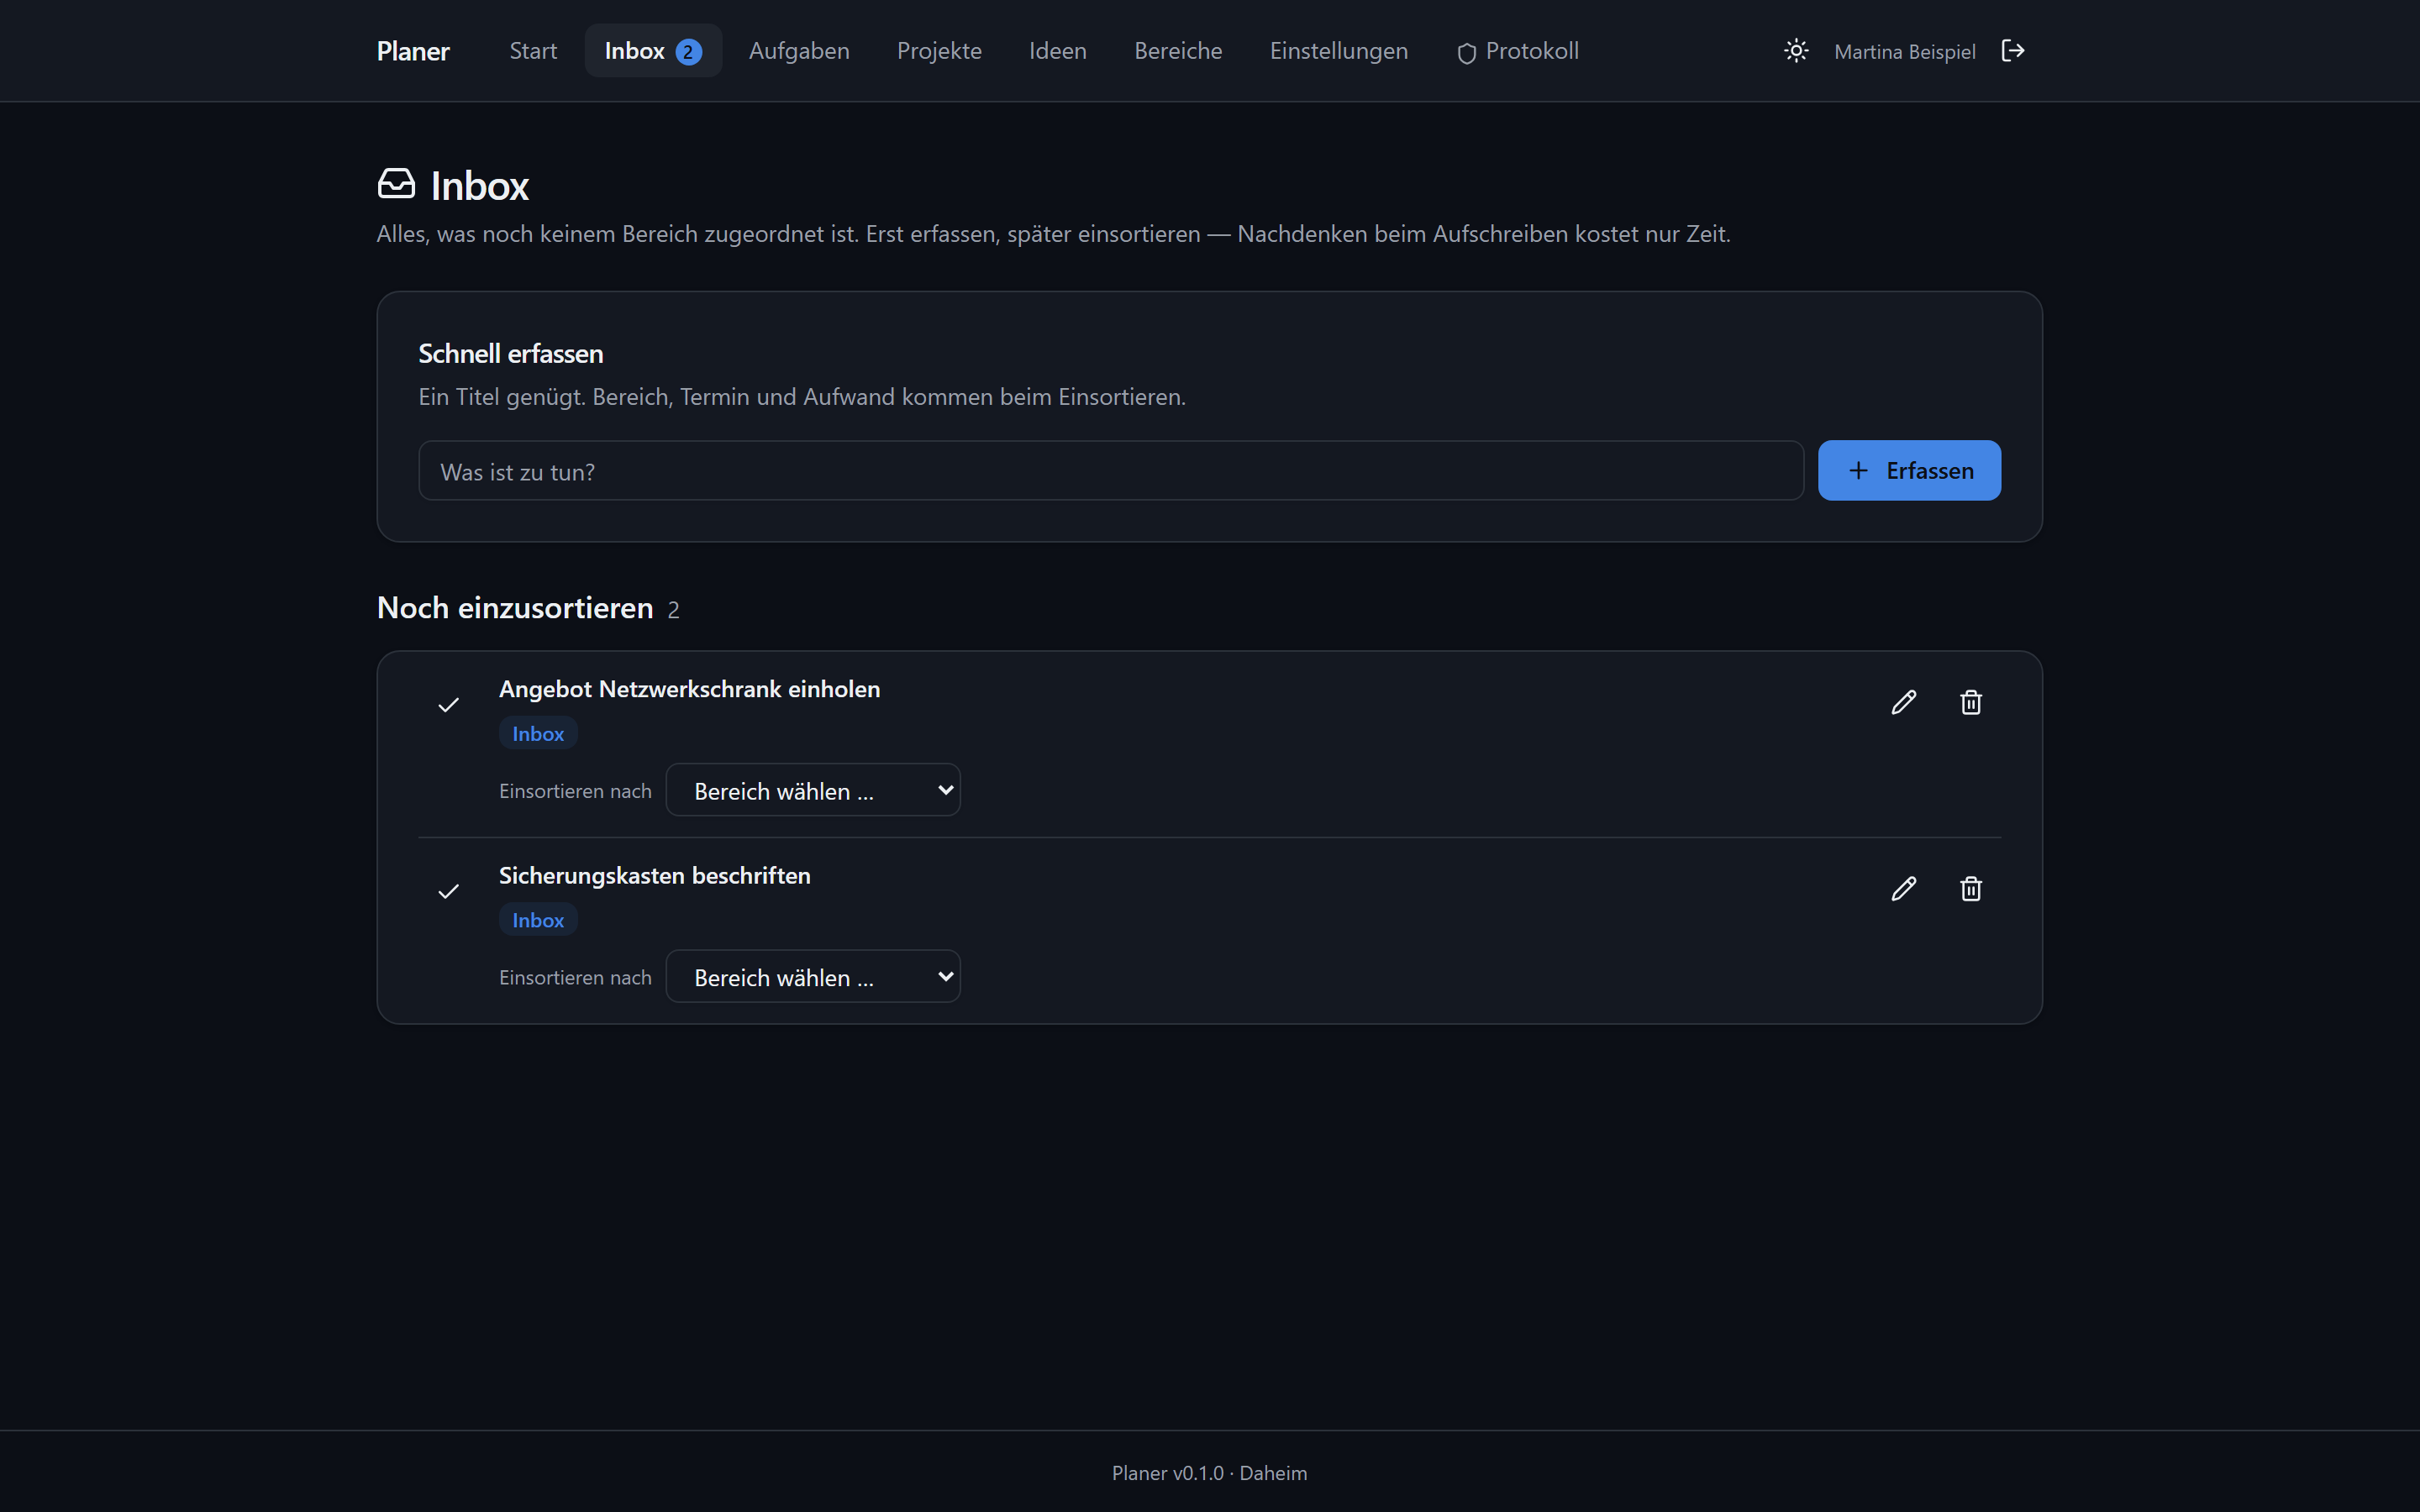
Task: Open Bereich wählen dropdown for Netzwerkschrank task
Action: [813, 790]
